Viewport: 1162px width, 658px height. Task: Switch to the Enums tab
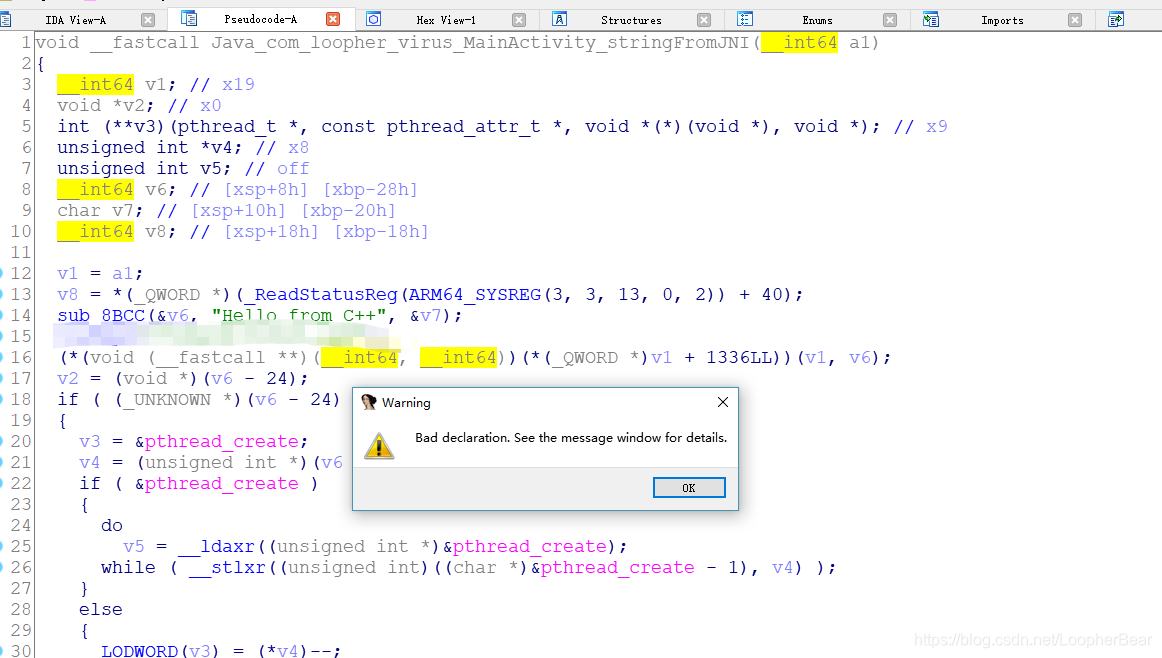coord(817,20)
